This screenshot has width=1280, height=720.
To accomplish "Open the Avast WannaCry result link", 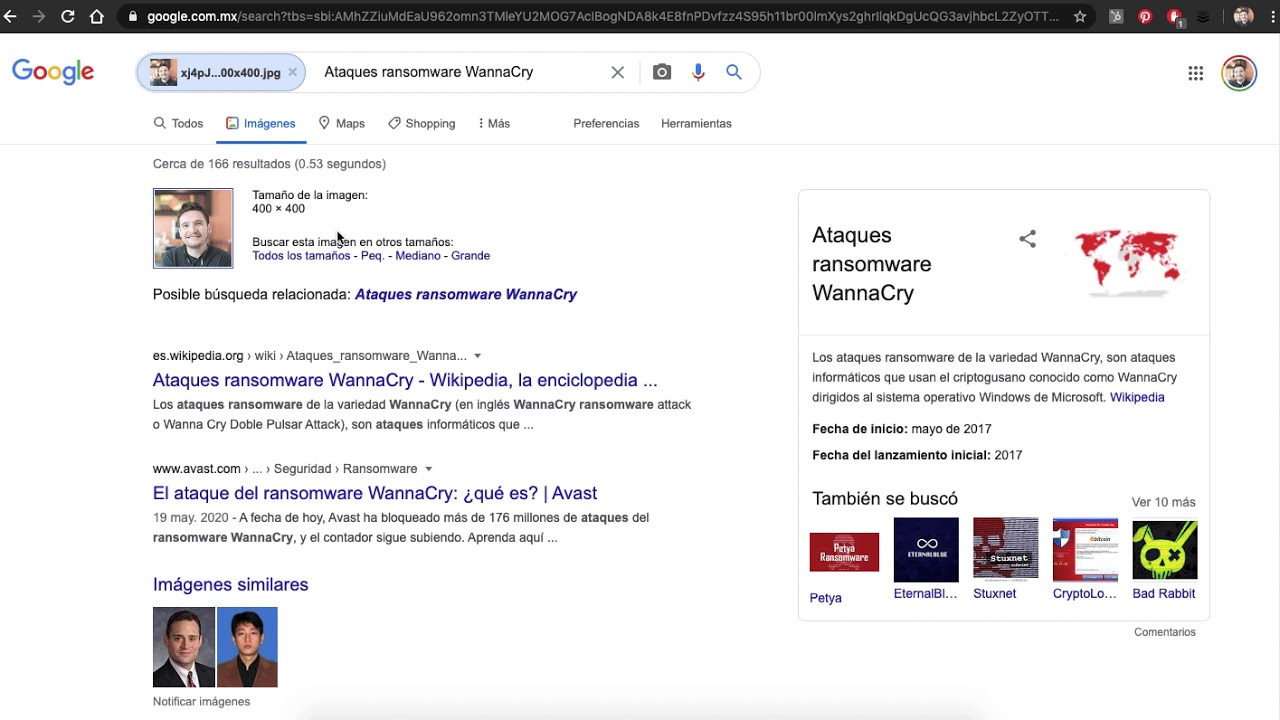I will (x=375, y=493).
